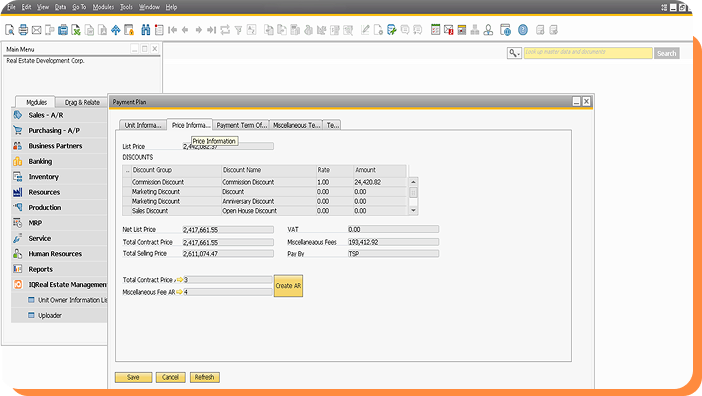Click the Print Preview toolbar icon
Screen dimensions: 702x396
pyautogui.click(x=9, y=30)
